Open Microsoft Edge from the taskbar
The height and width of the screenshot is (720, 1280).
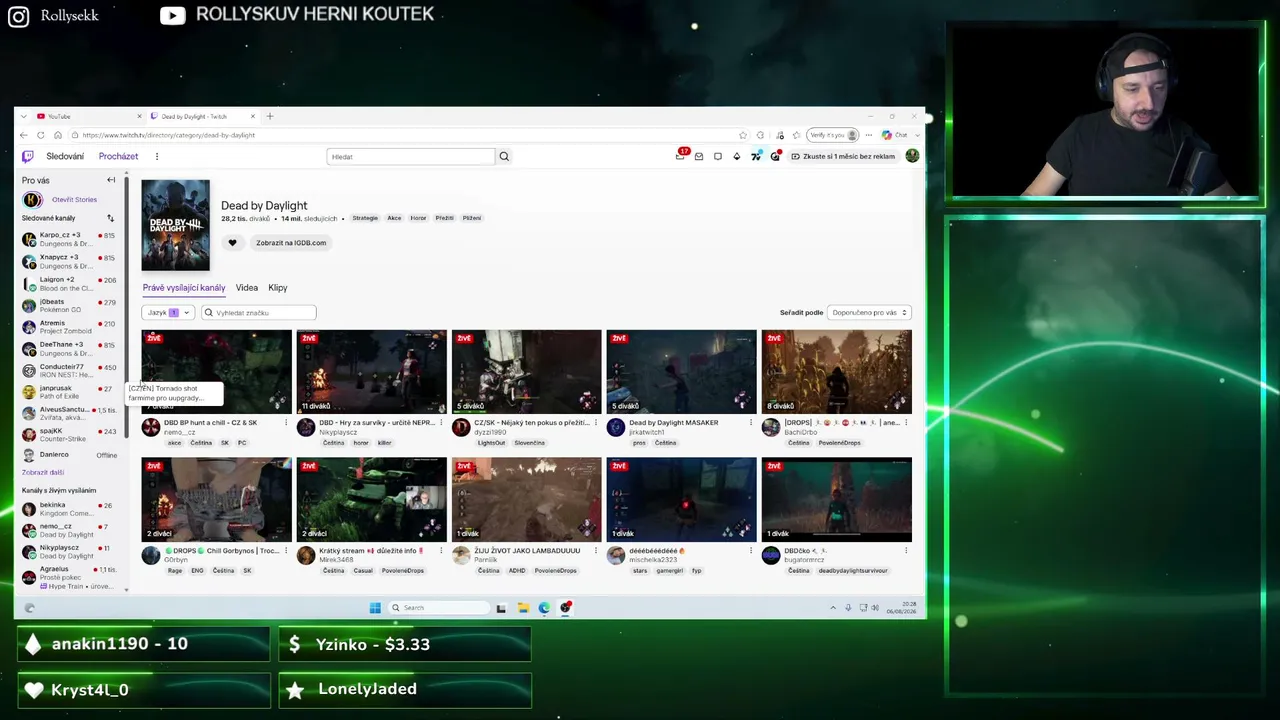click(x=544, y=607)
